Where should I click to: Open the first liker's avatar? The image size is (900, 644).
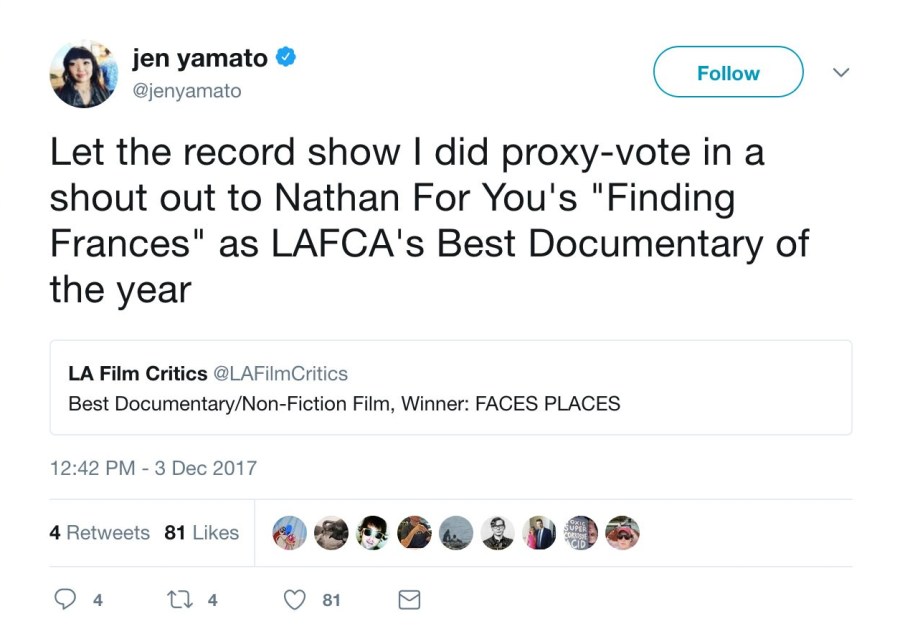pos(290,533)
